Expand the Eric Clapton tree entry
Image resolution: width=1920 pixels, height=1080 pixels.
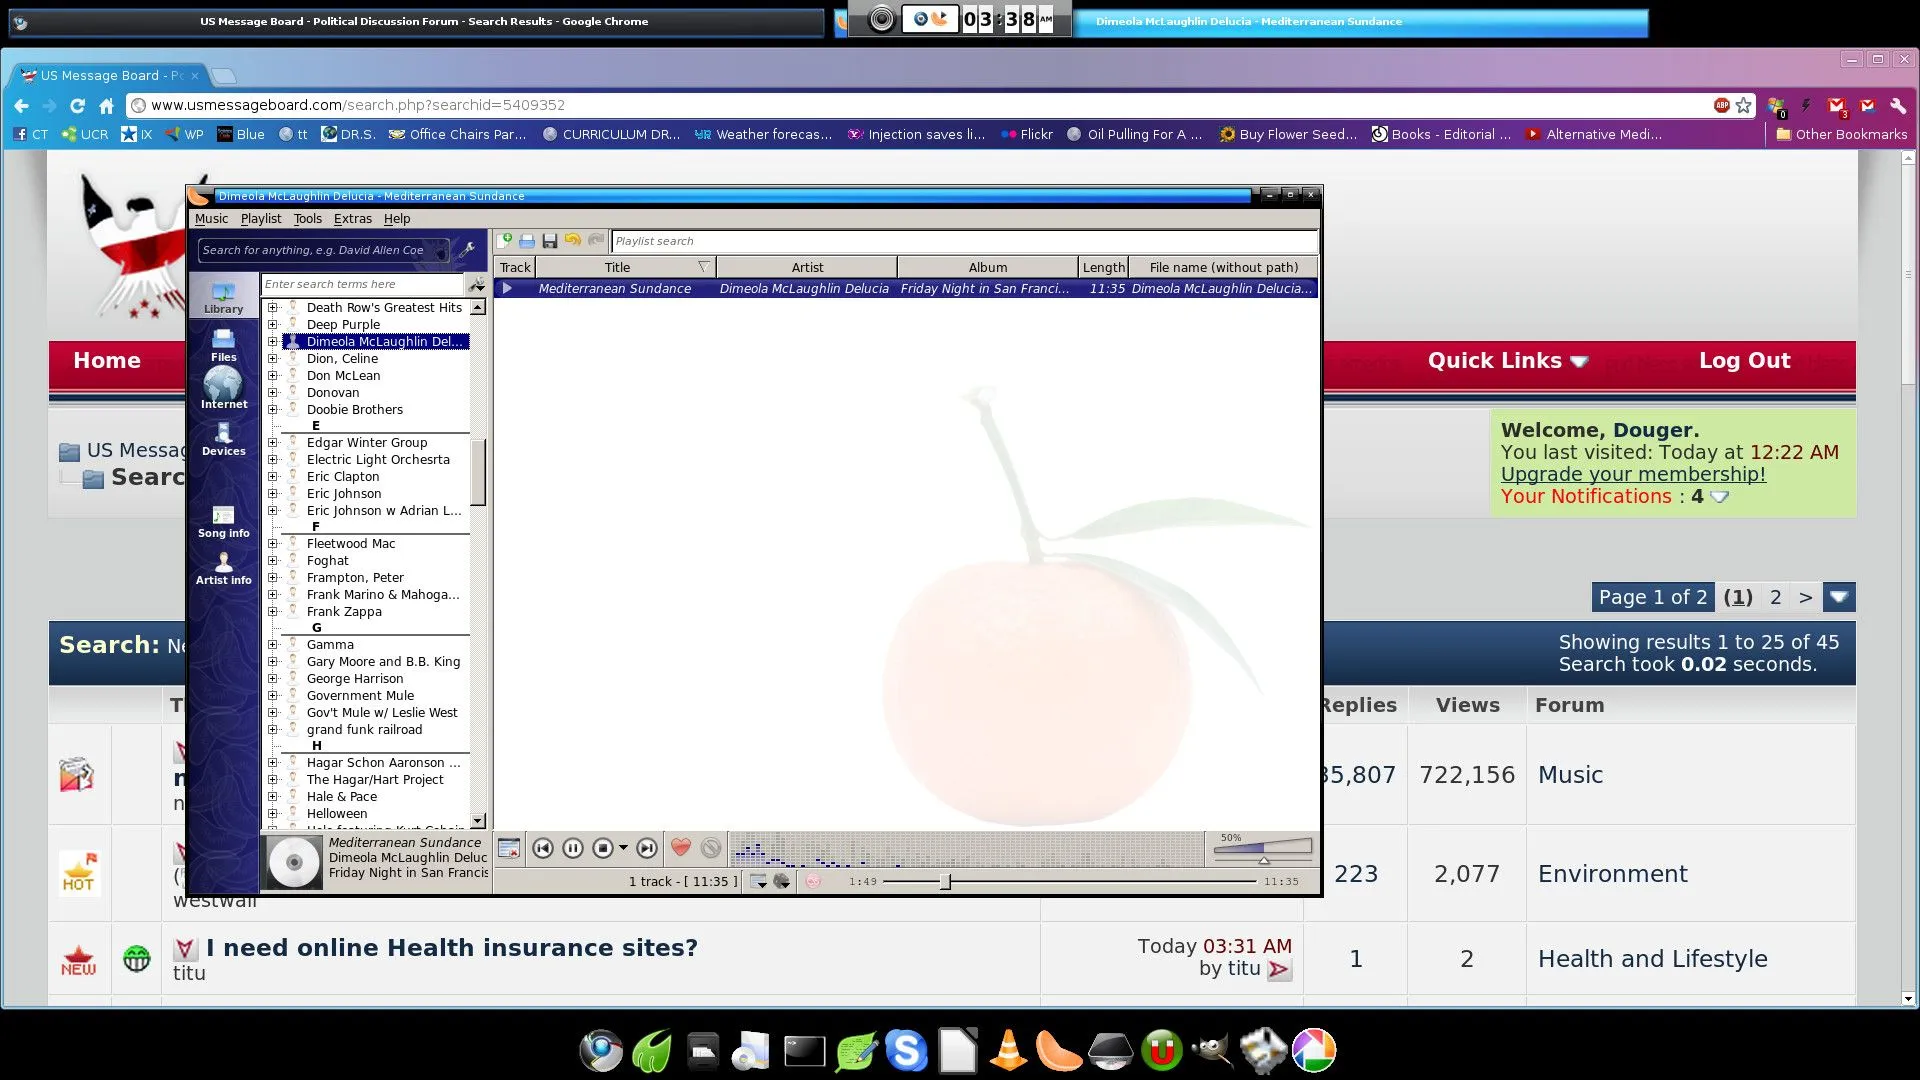click(272, 477)
